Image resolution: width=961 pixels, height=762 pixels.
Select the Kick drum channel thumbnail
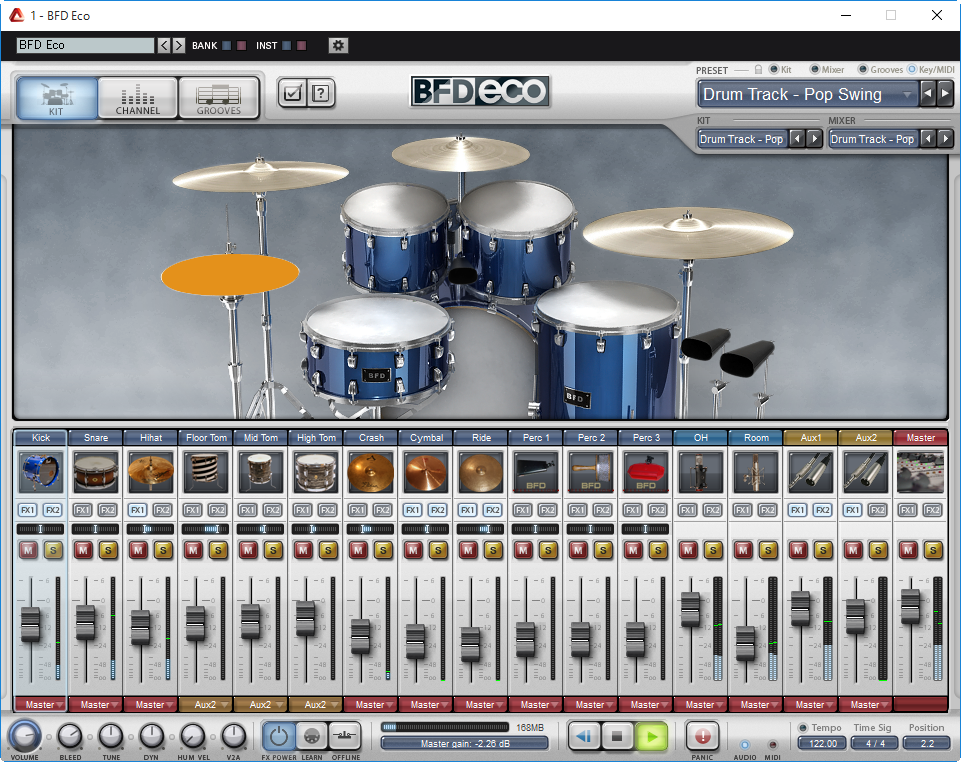pos(40,471)
